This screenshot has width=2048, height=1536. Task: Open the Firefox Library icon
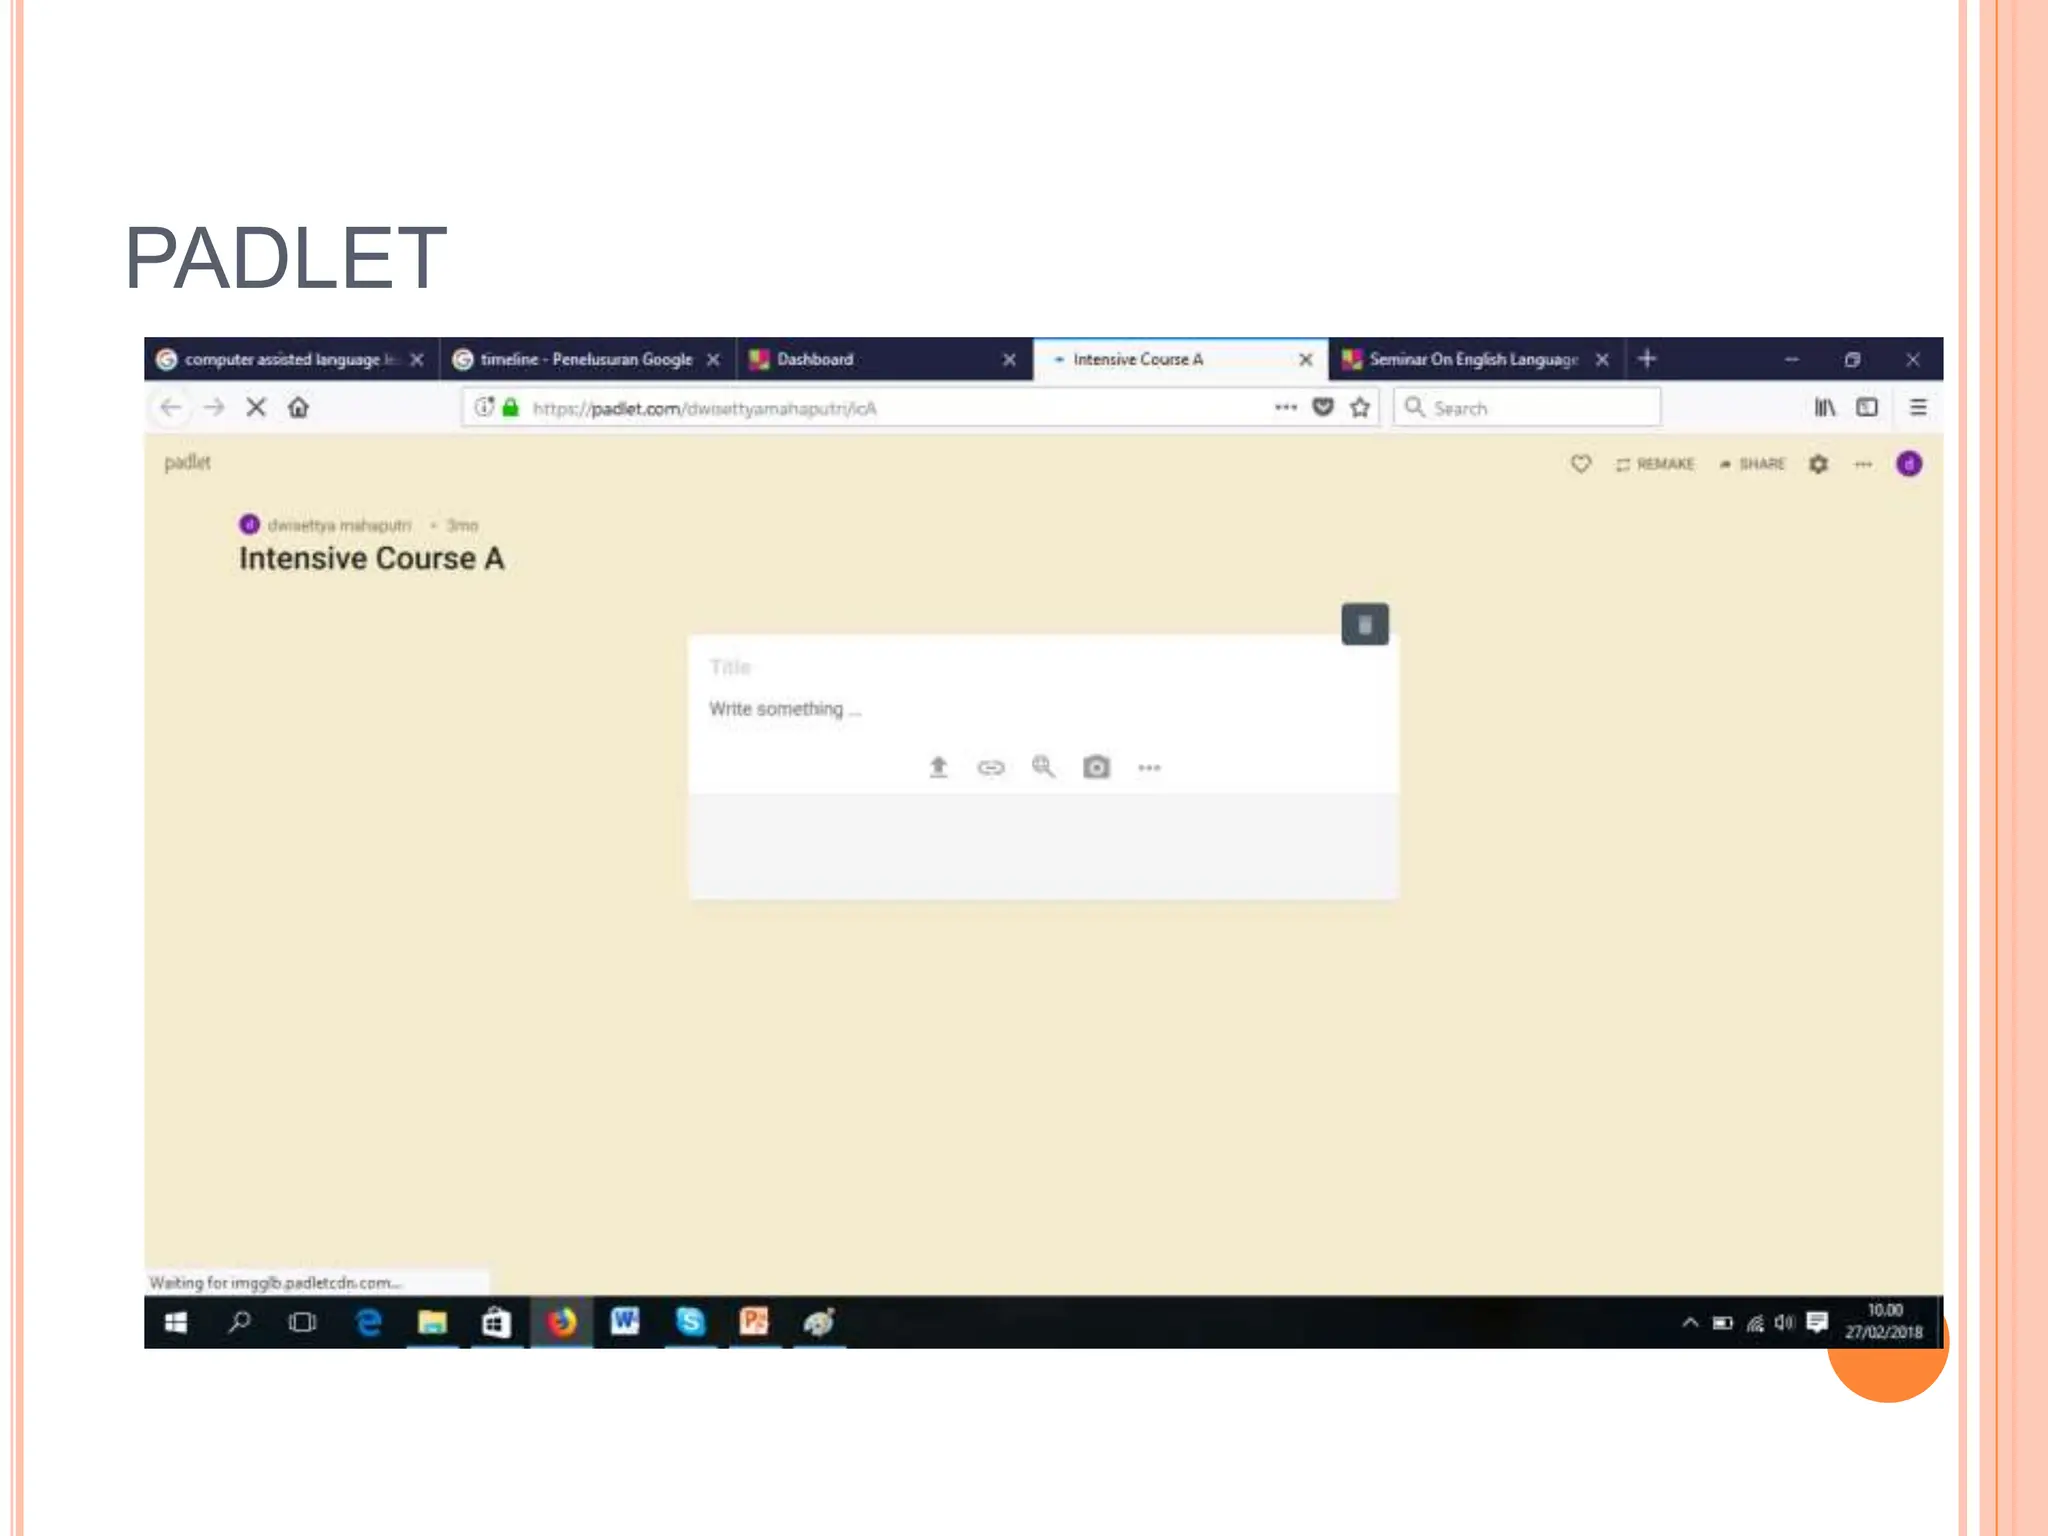1825,407
